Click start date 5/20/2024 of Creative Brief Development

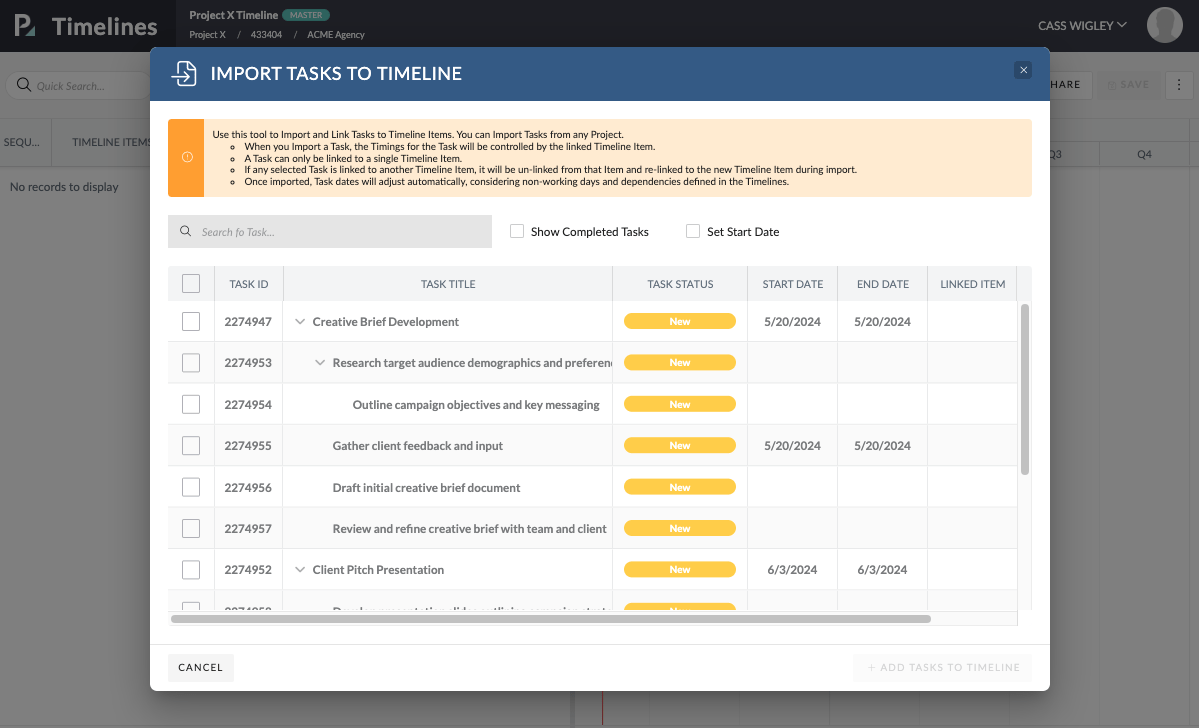click(x=792, y=322)
